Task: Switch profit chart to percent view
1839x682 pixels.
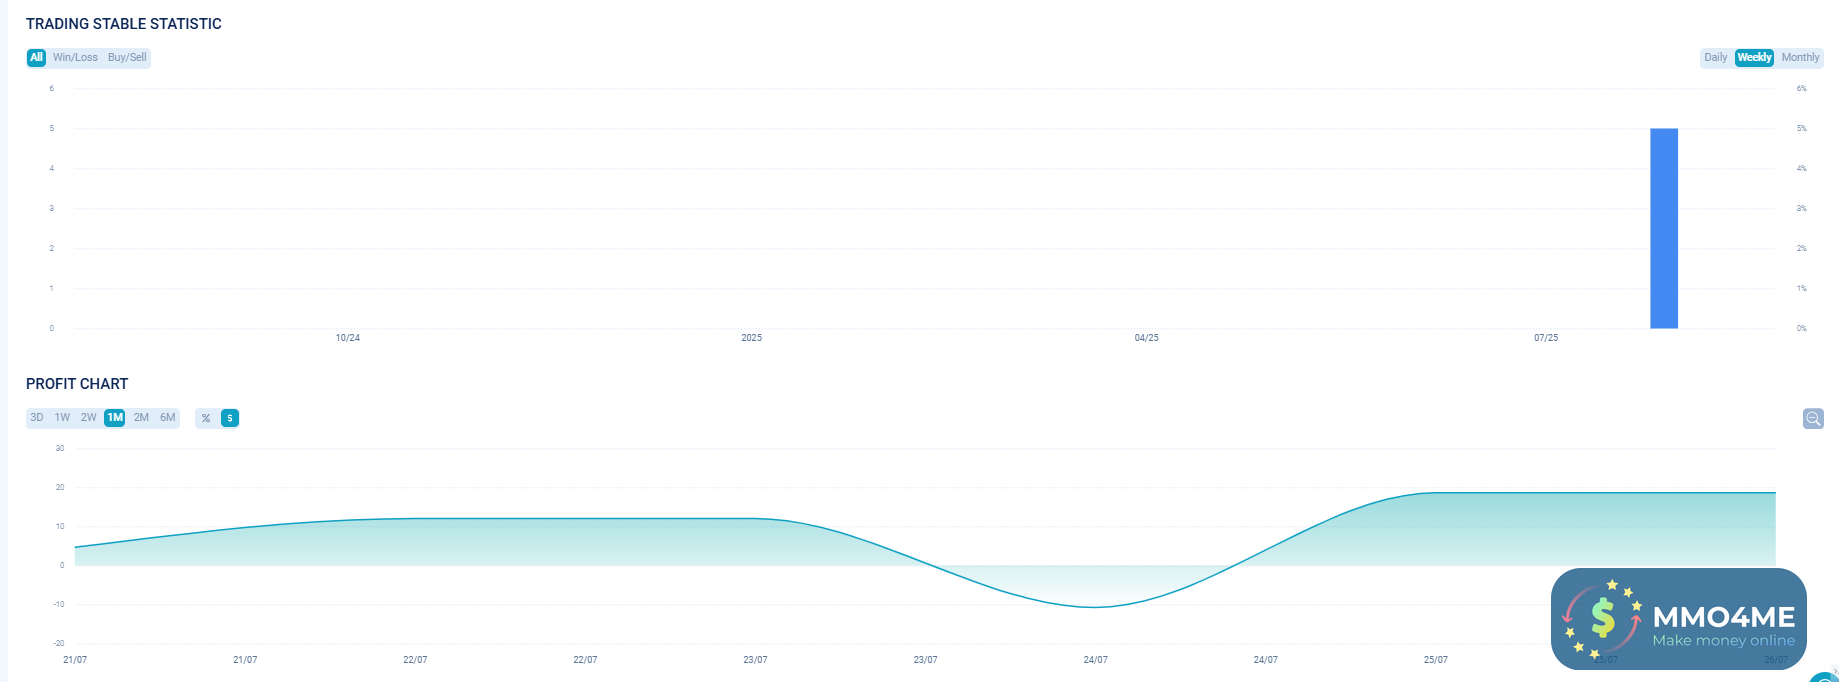Action: point(206,418)
